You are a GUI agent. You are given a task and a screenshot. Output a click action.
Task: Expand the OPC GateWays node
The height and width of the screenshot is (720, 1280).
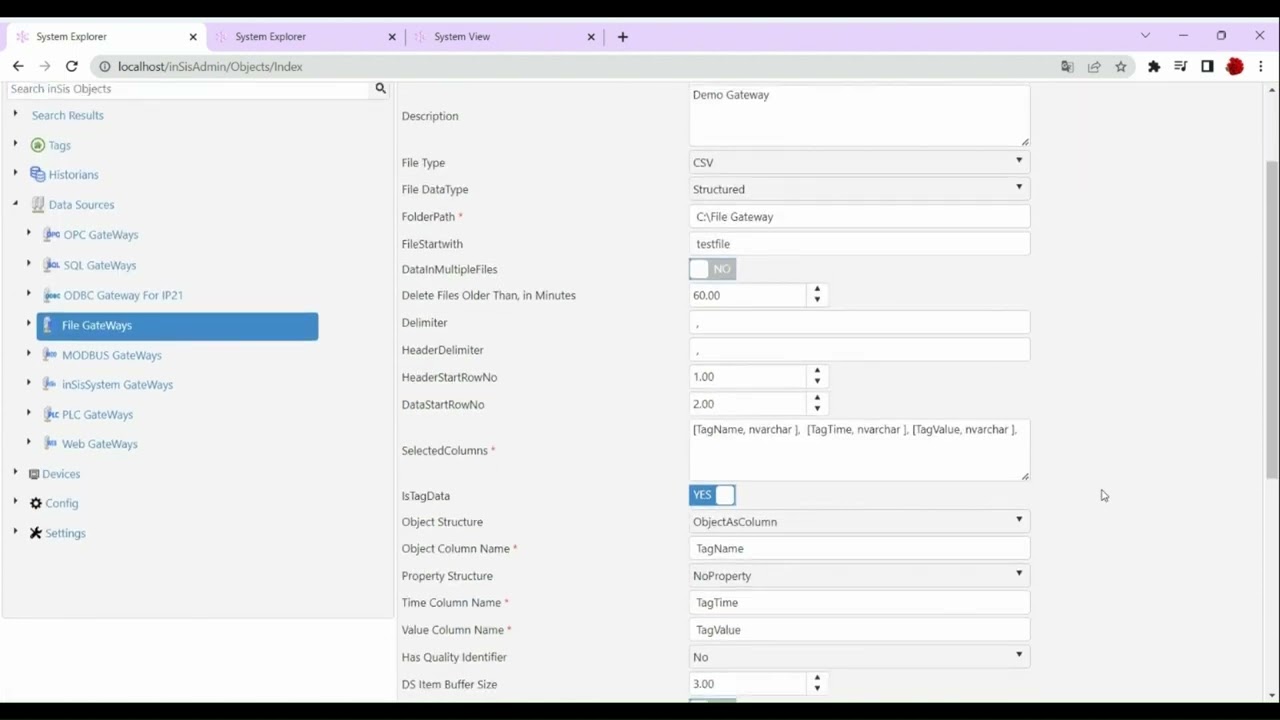29,233
